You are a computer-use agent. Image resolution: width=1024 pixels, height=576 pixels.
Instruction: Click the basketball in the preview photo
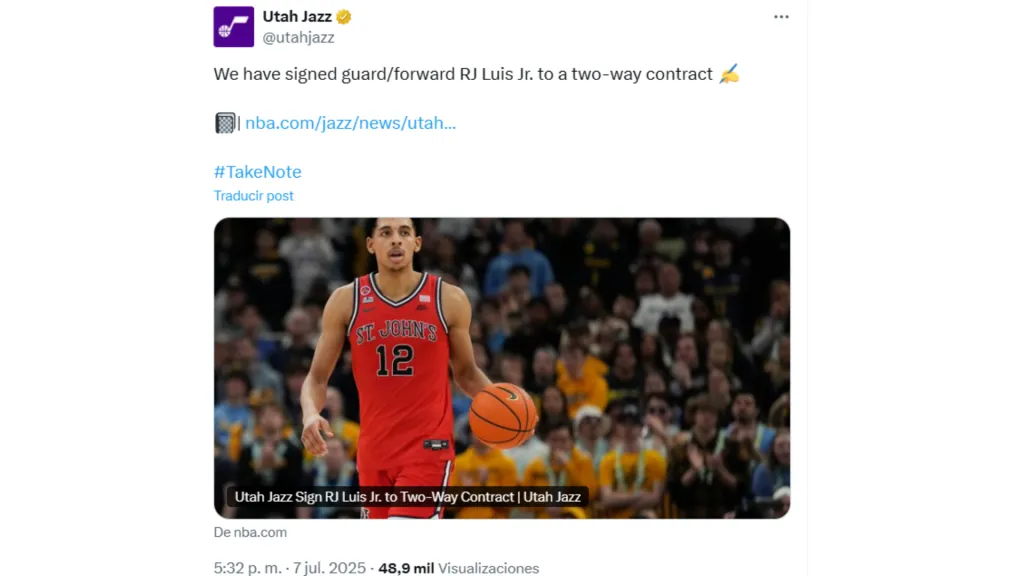pyautogui.click(x=502, y=415)
